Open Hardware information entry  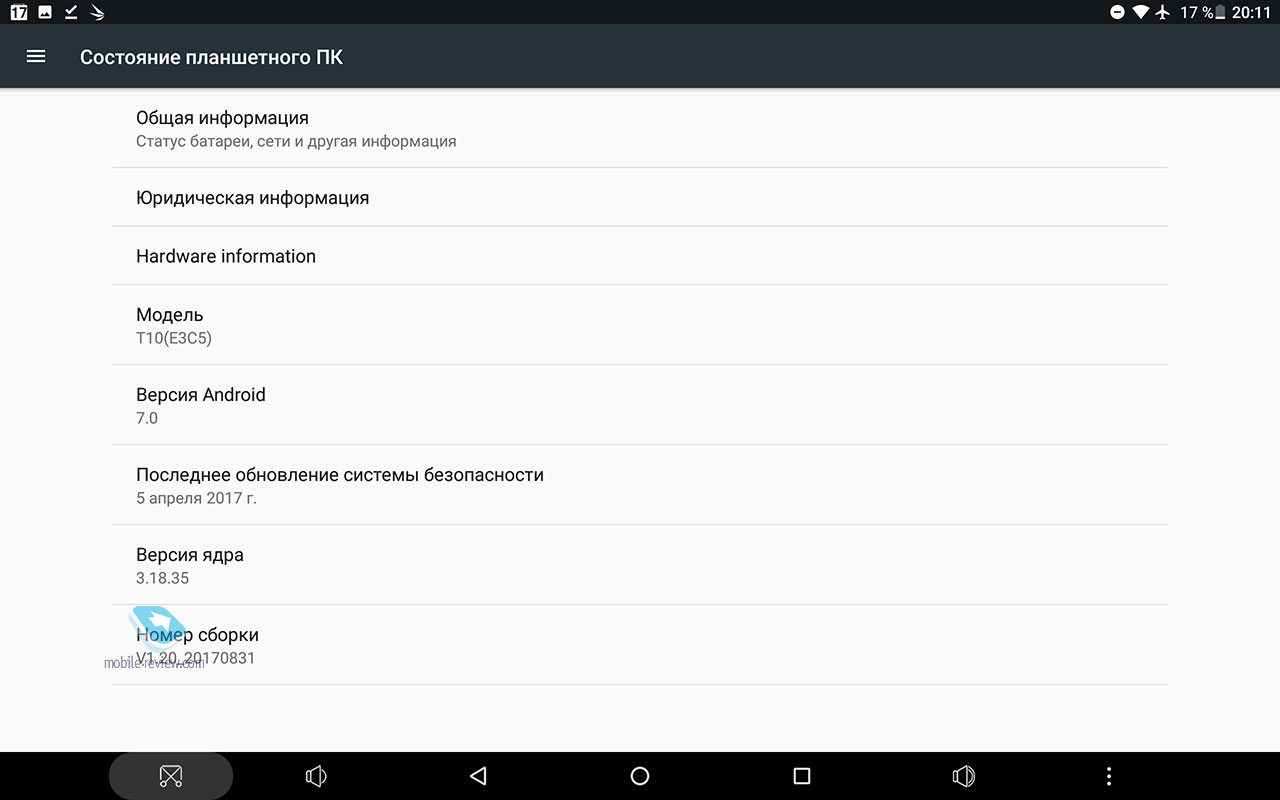click(x=640, y=256)
